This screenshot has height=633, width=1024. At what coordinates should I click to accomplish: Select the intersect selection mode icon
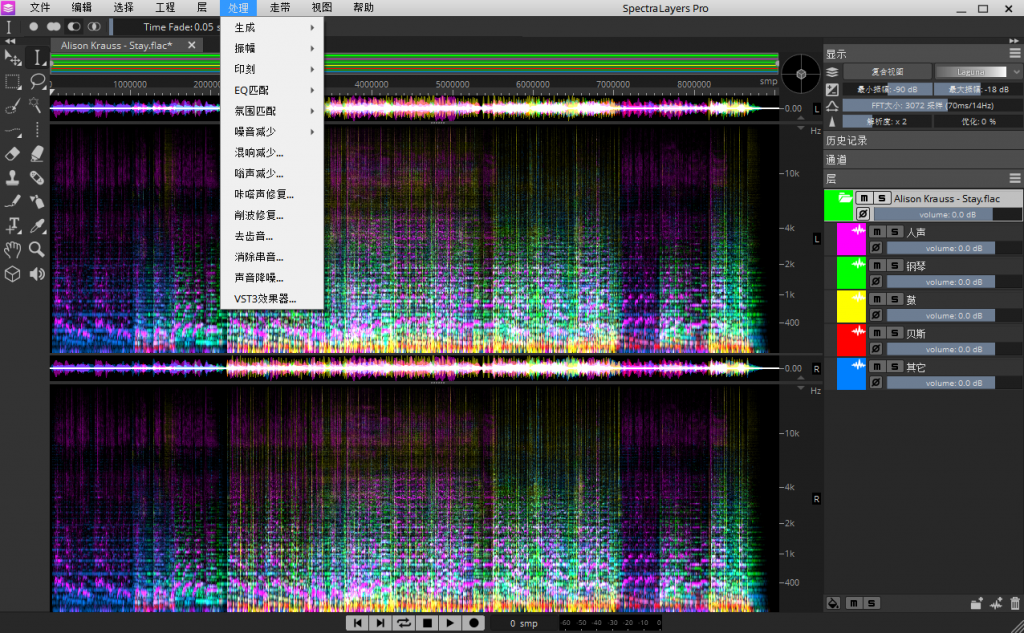pos(94,27)
